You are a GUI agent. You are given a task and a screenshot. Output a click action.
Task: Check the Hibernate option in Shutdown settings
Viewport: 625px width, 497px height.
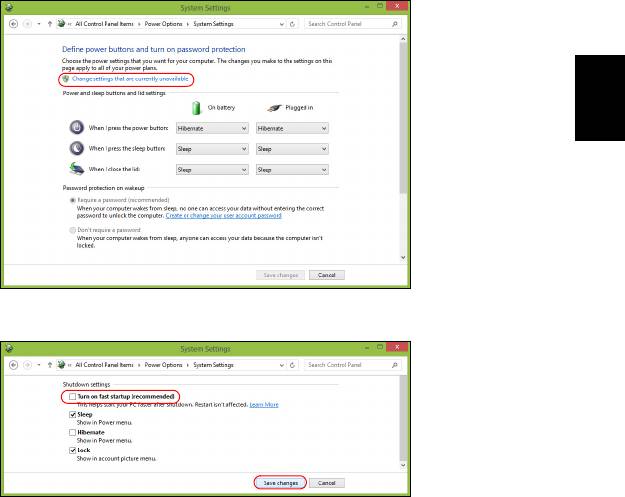(73, 432)
